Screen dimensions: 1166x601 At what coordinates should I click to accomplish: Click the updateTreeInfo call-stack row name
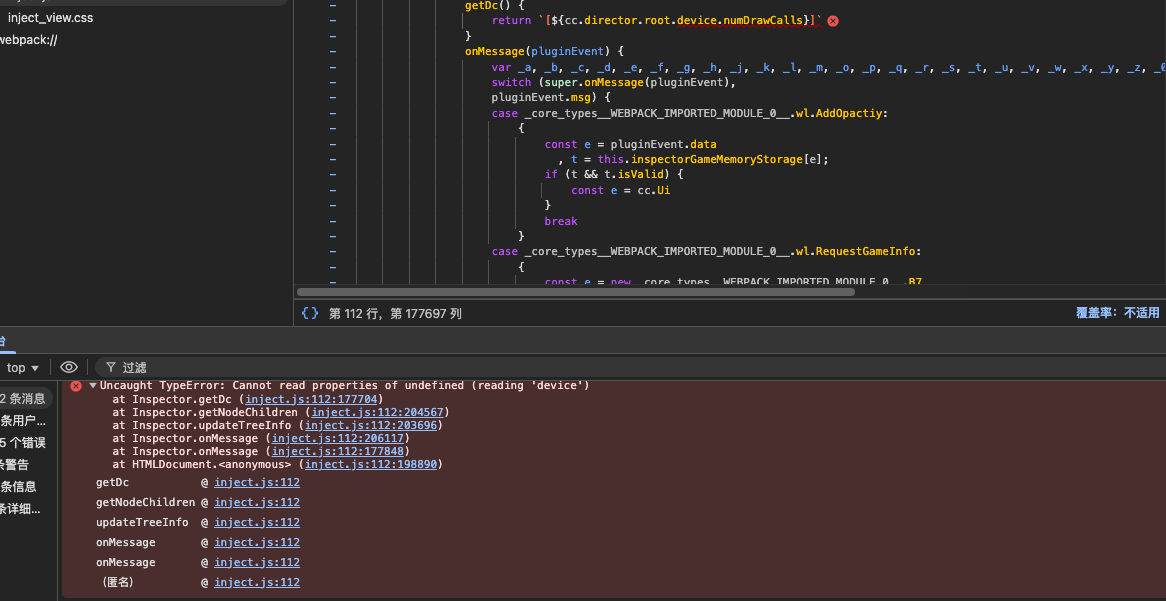(x=142, y=522)
